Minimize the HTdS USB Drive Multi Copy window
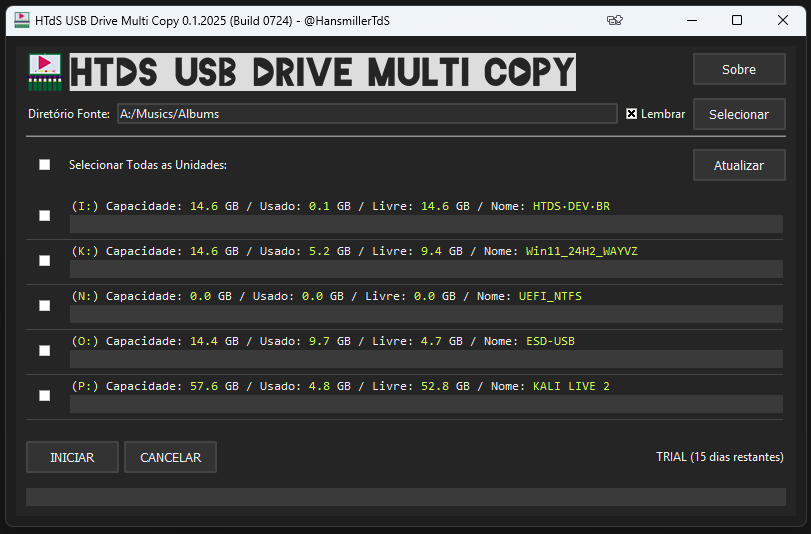 coord(692,20)
